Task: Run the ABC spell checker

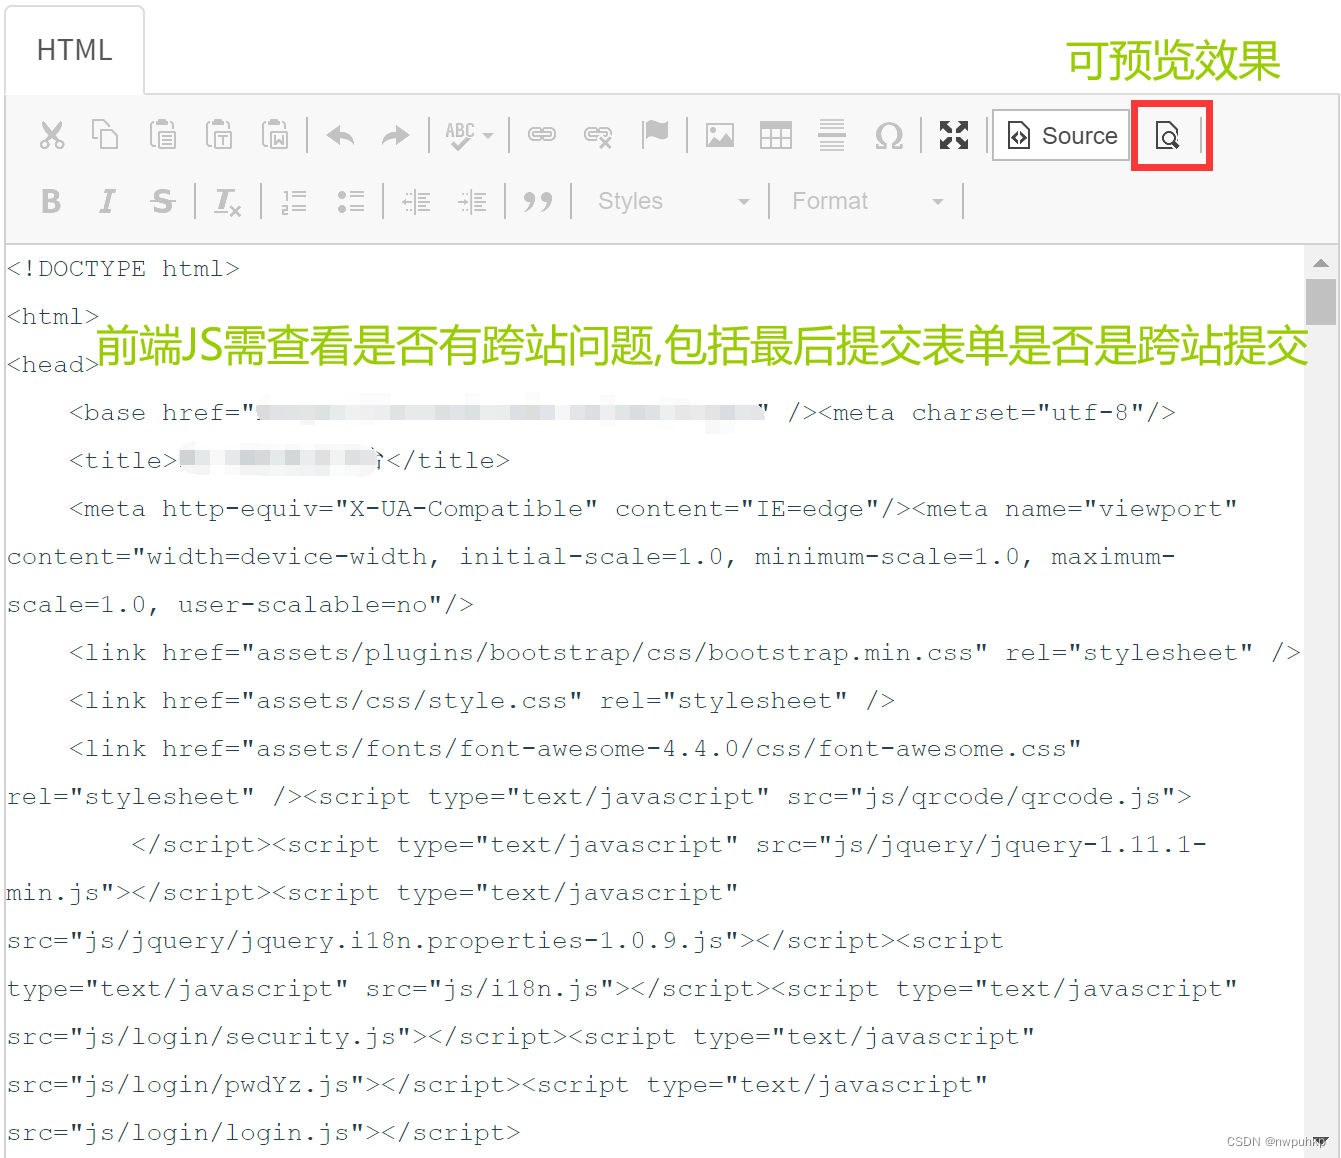Action: (x=460, y=135)
